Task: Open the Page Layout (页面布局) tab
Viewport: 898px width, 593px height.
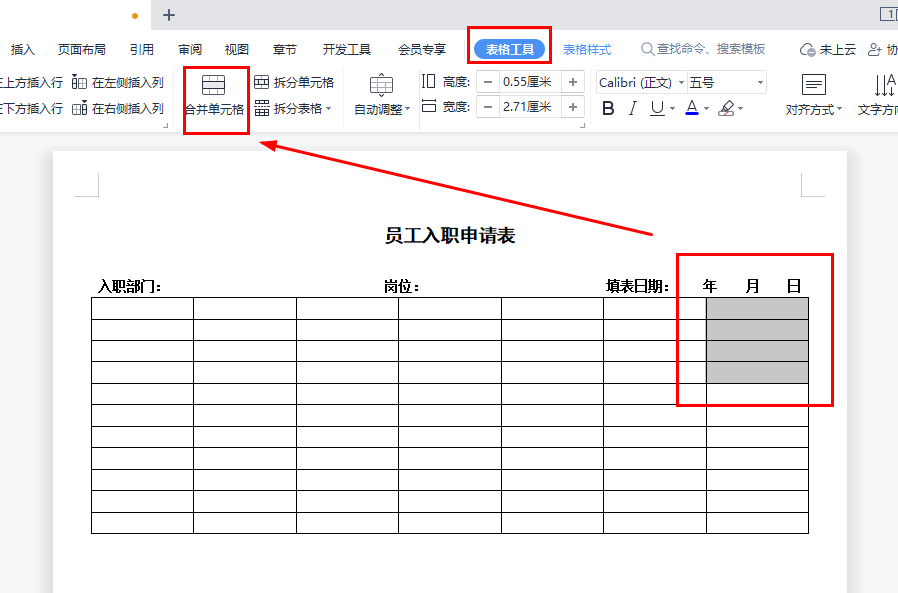Action: (x=82, y=50)
